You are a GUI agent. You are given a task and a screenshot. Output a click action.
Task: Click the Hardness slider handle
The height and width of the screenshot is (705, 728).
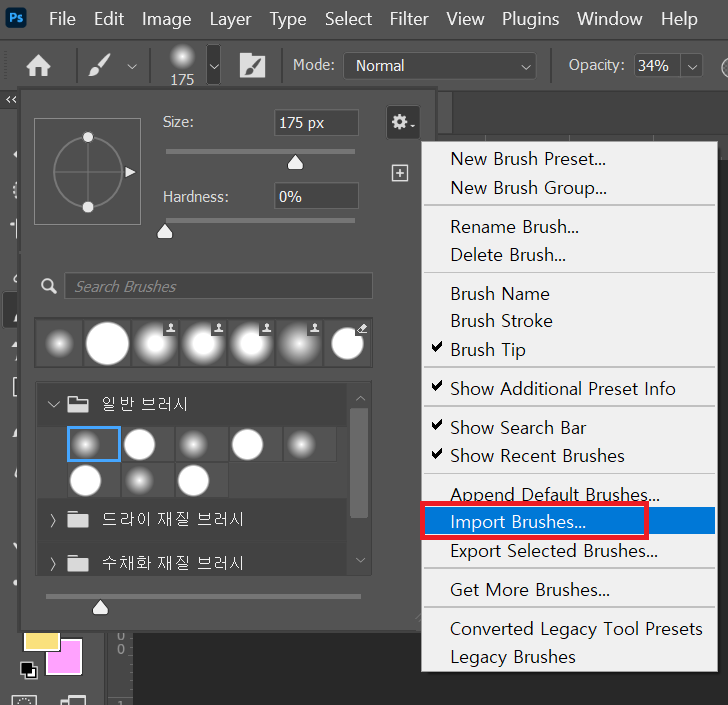tap(165, 231)
